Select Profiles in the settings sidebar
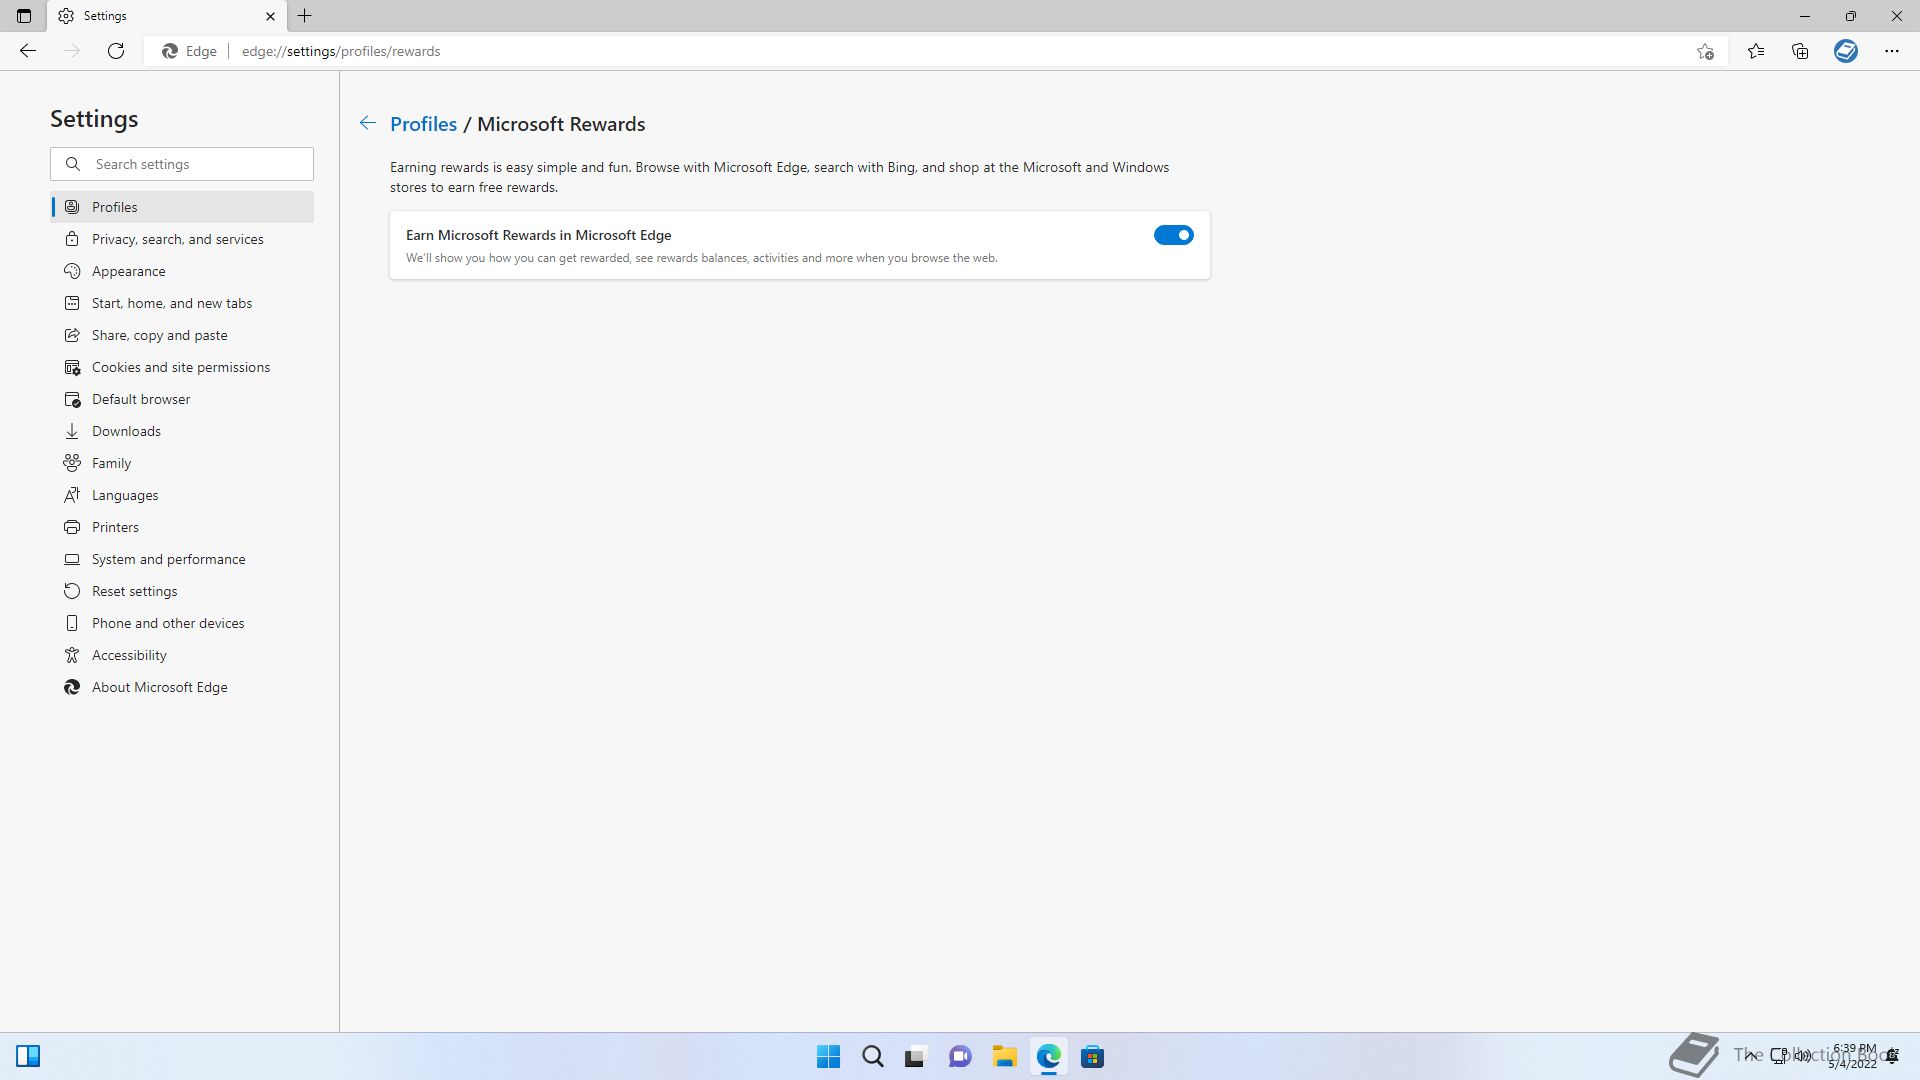 [182, 207]
